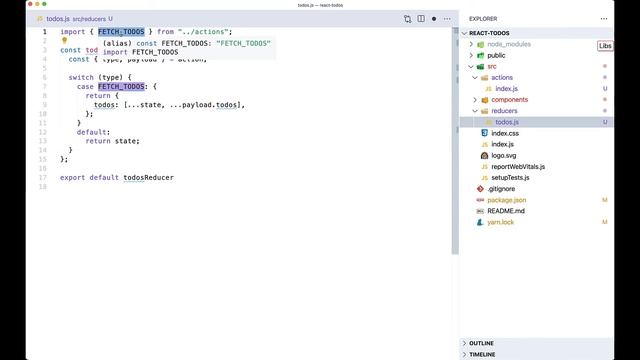The image size is (640, 360).
Task: Click the README.md file icon
Action: tap(480, 211)
